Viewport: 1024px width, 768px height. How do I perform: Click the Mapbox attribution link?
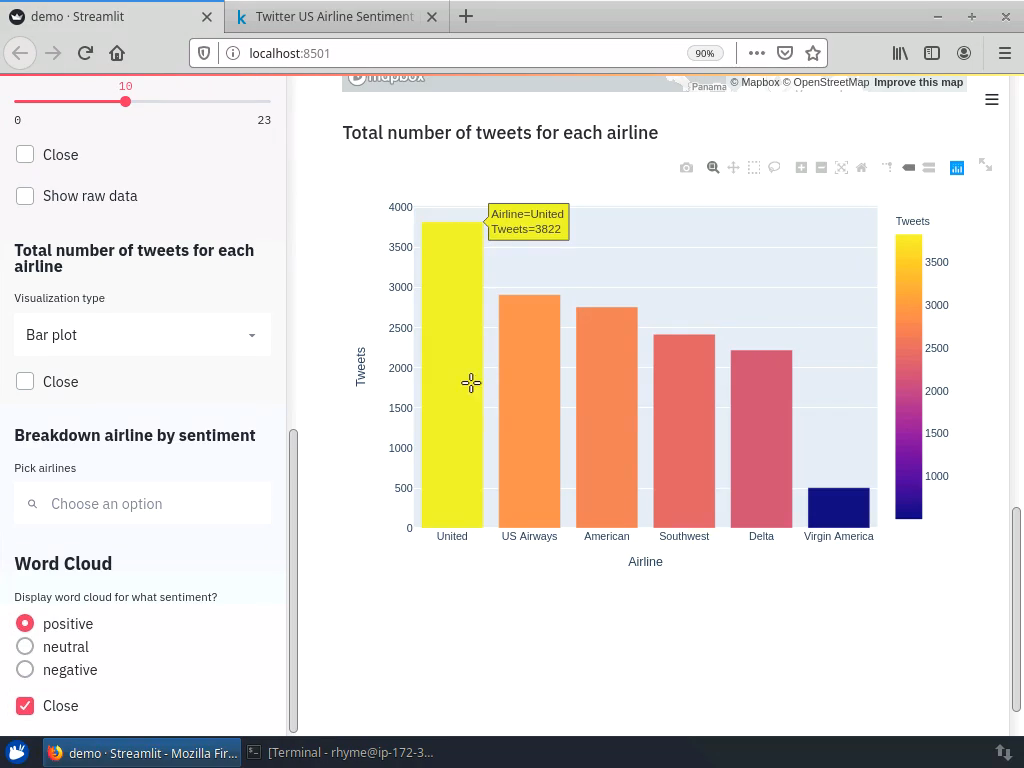(755, 82)
